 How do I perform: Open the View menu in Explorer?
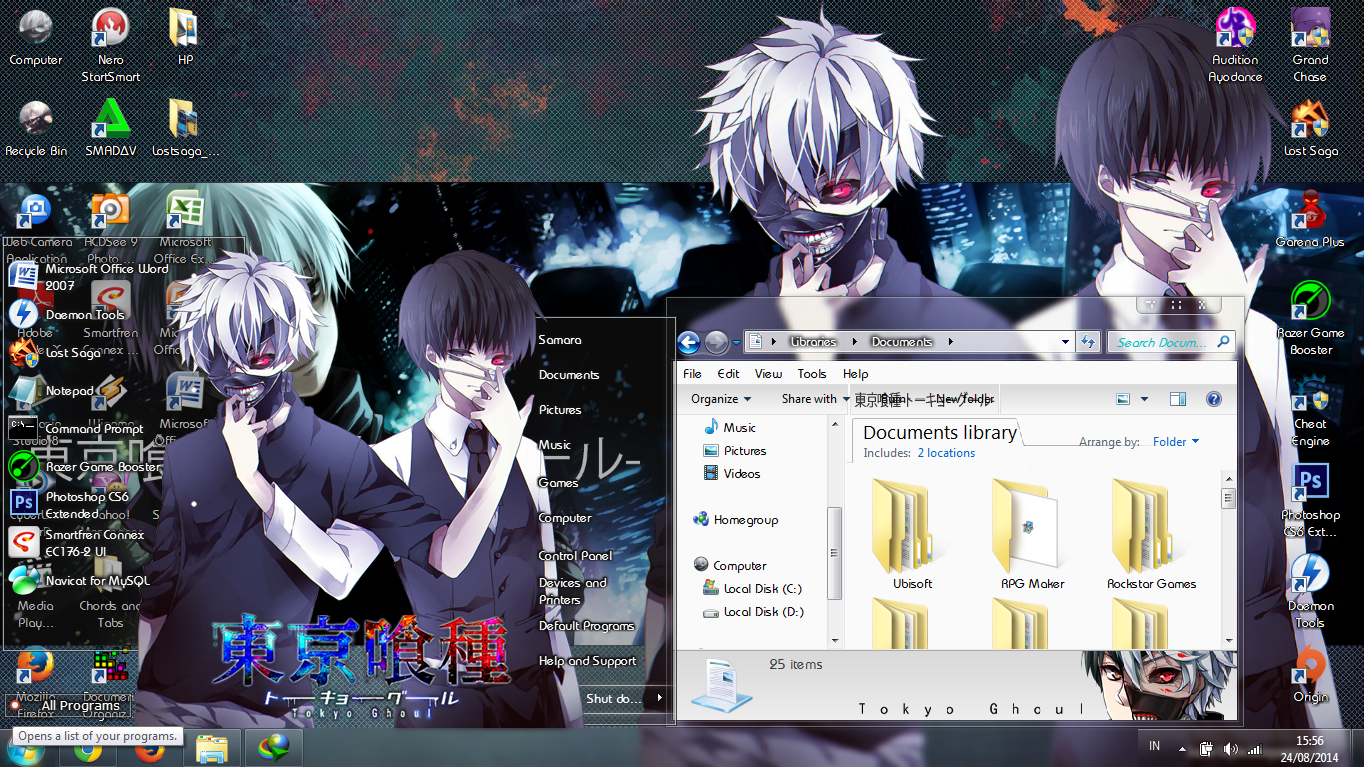click(768, 374)
